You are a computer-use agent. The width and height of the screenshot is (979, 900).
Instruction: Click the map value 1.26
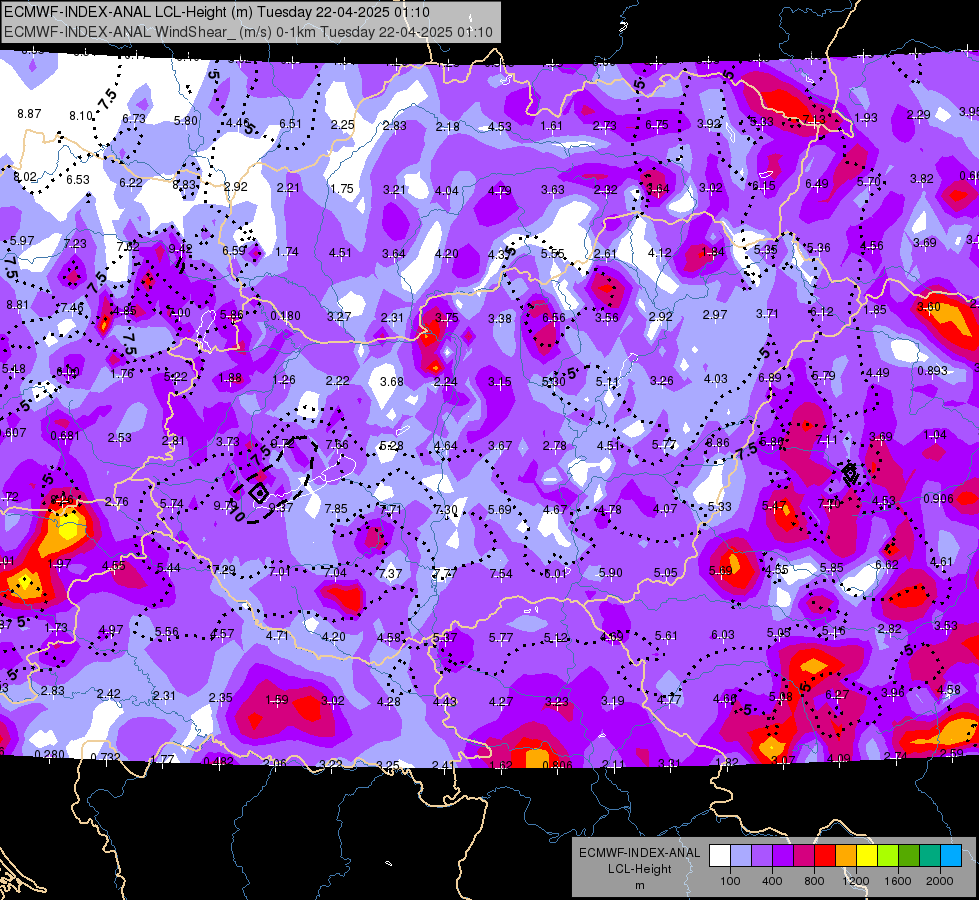click(x=284, y=380)
